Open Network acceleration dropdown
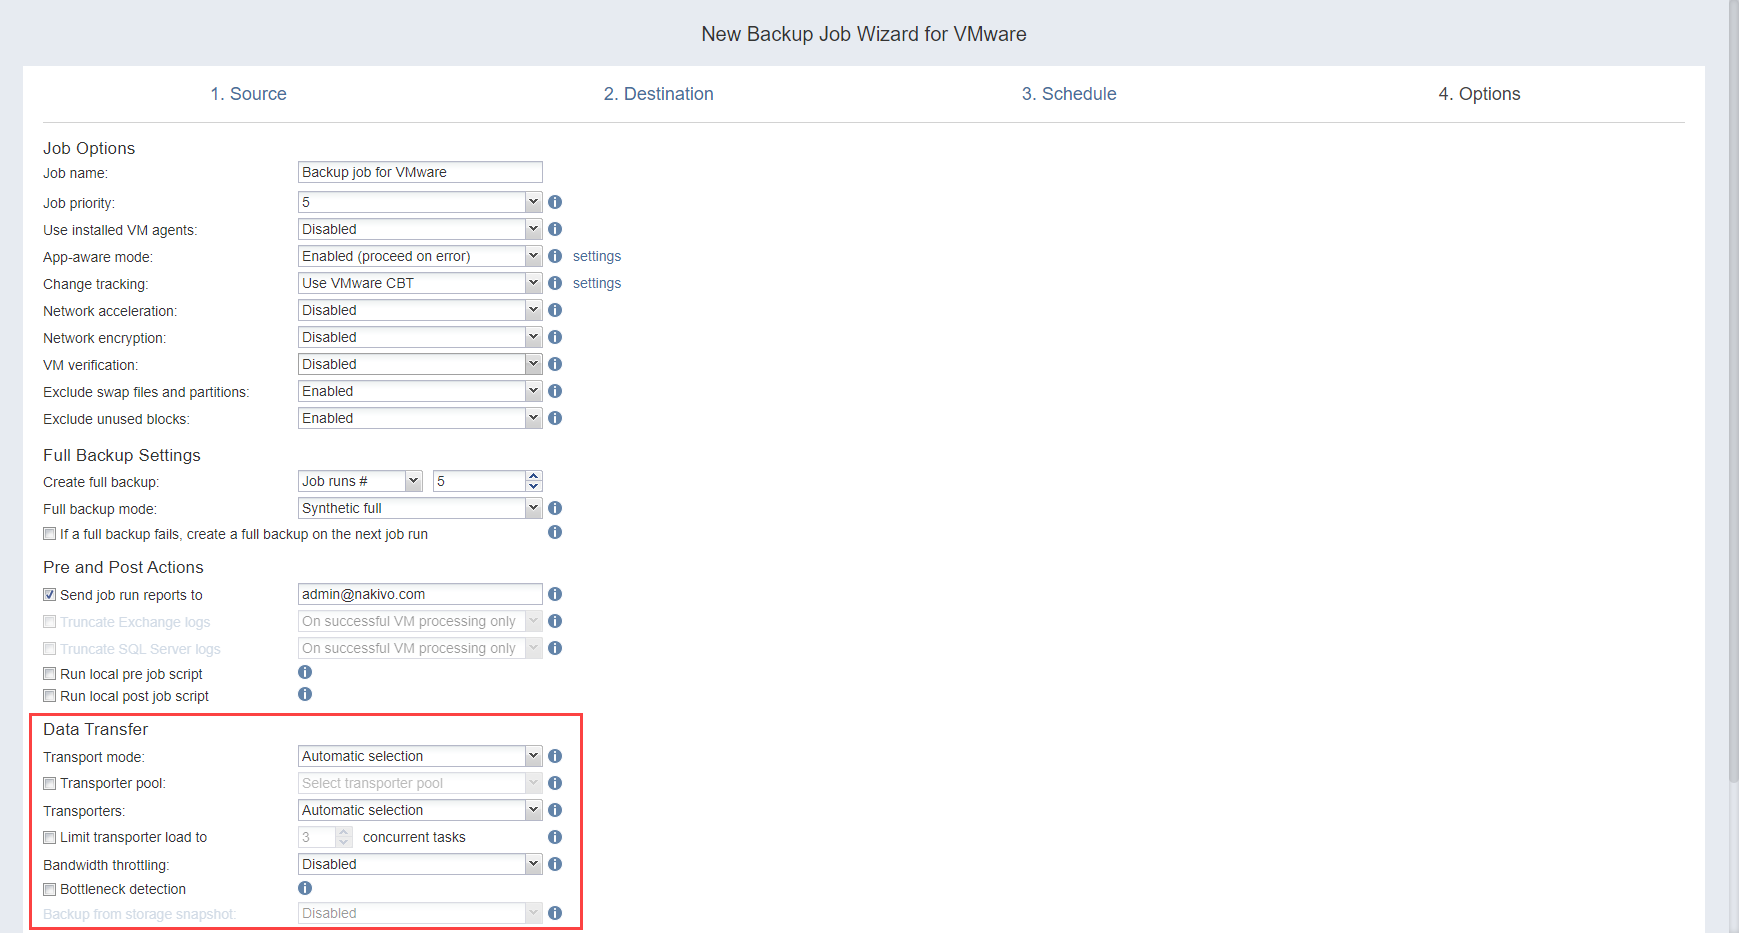 pyautogui.click(x=420, y=310)
